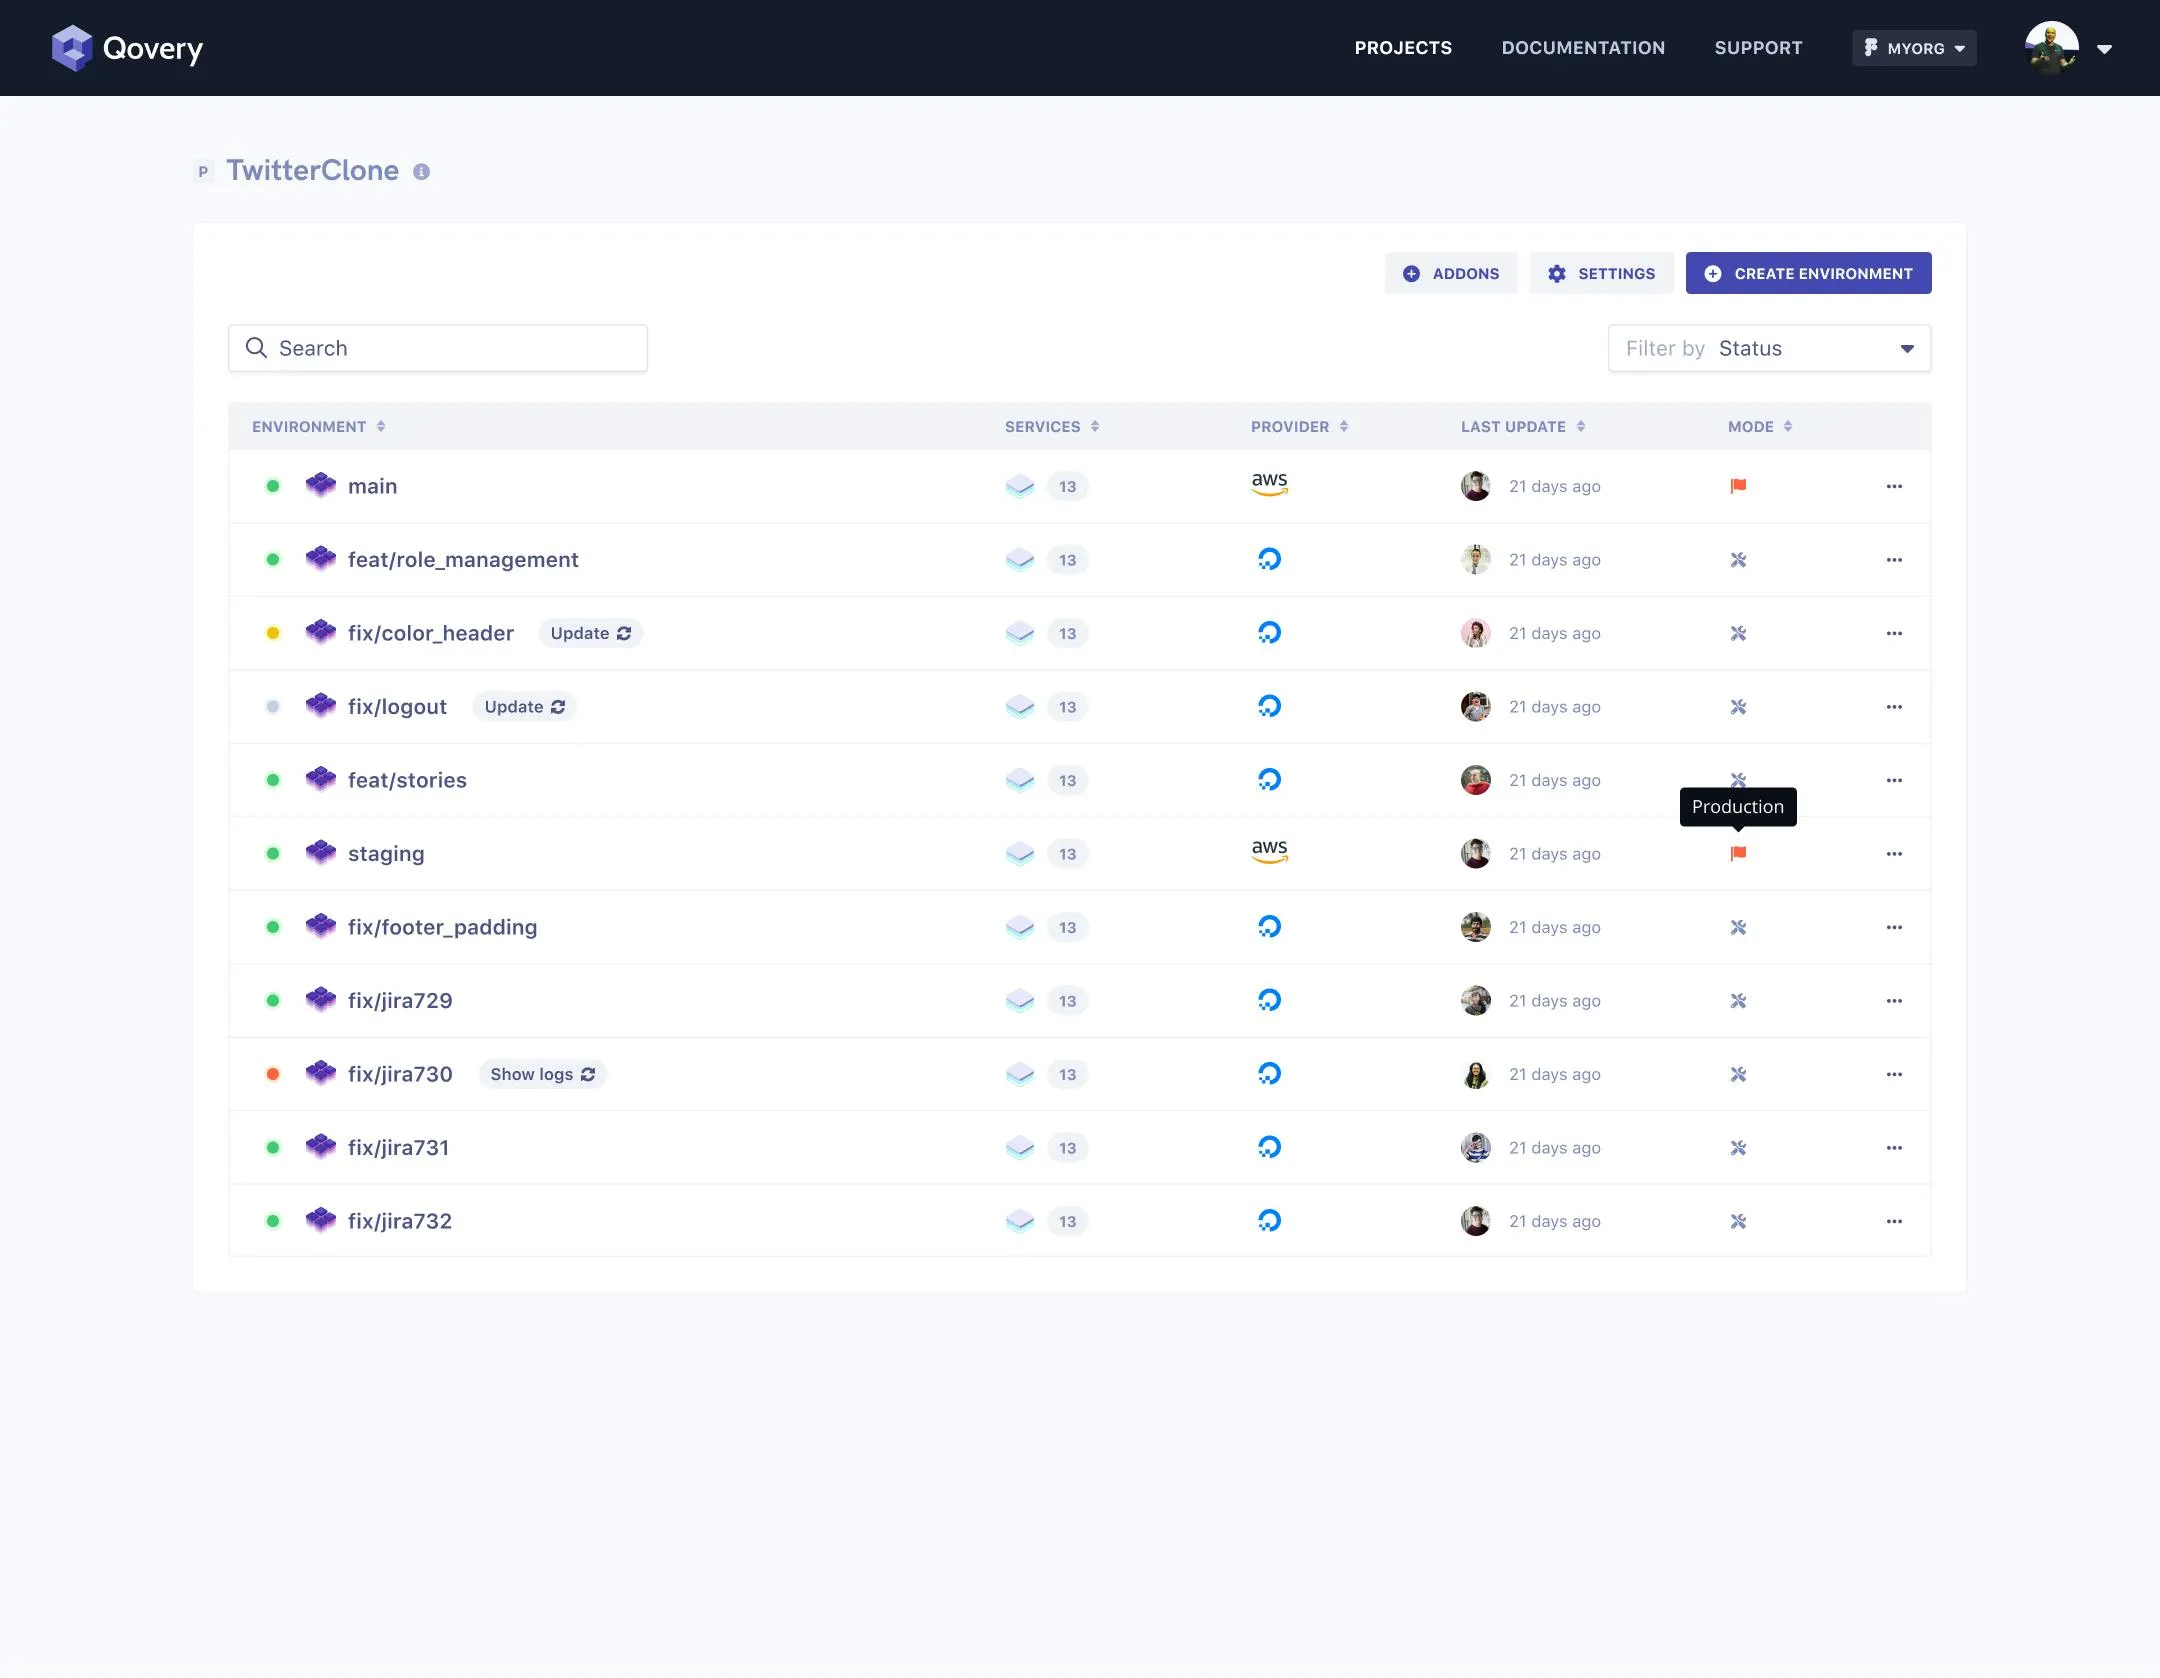
Task: Open three-dot menu for fix/jira730
Action: [x=1893, y=1074]
